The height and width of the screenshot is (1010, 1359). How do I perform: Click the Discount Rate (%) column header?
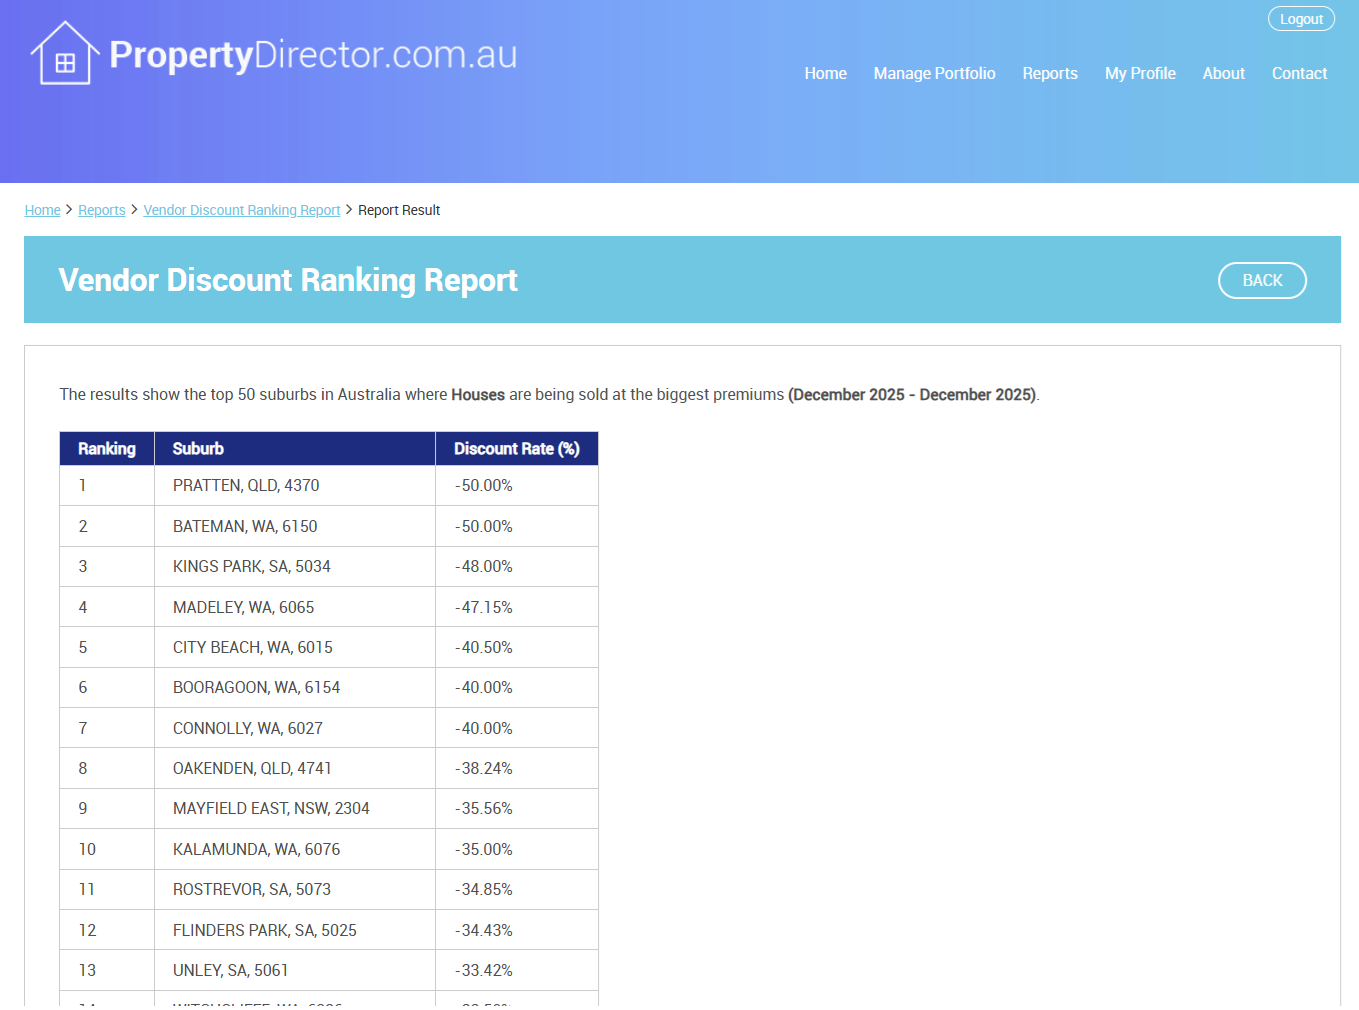click(516, 449)
